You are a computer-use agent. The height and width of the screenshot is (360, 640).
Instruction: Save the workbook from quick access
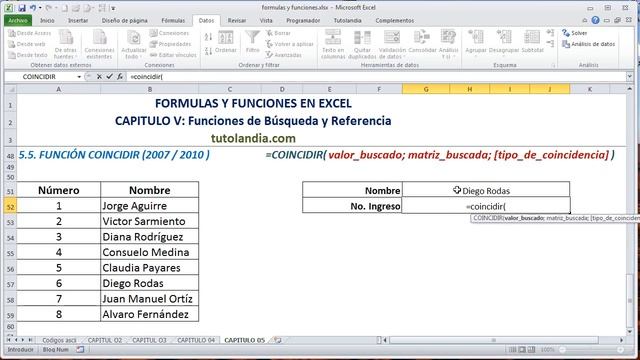(22, 8)
